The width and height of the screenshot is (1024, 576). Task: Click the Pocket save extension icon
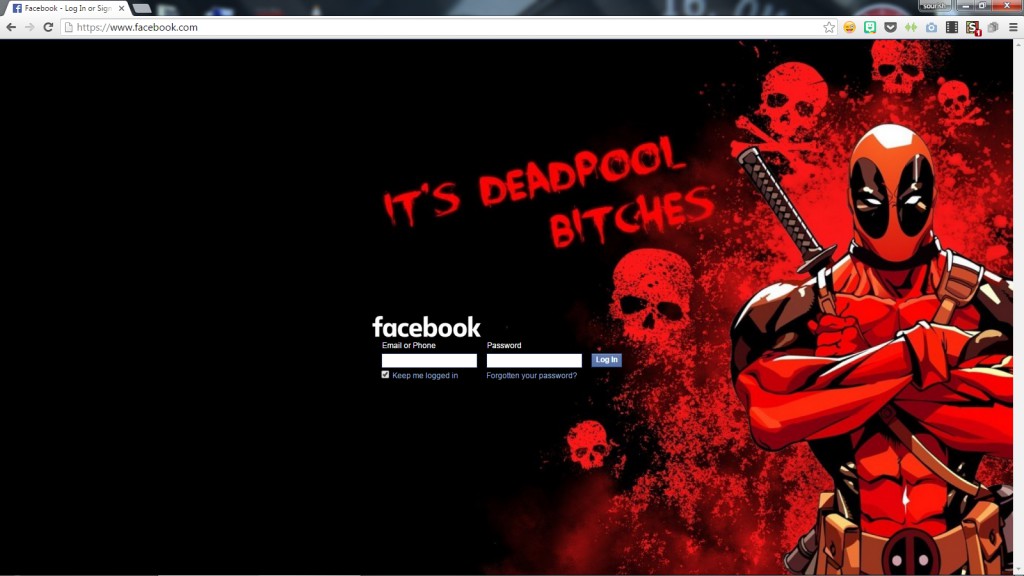tap(890, 27)
